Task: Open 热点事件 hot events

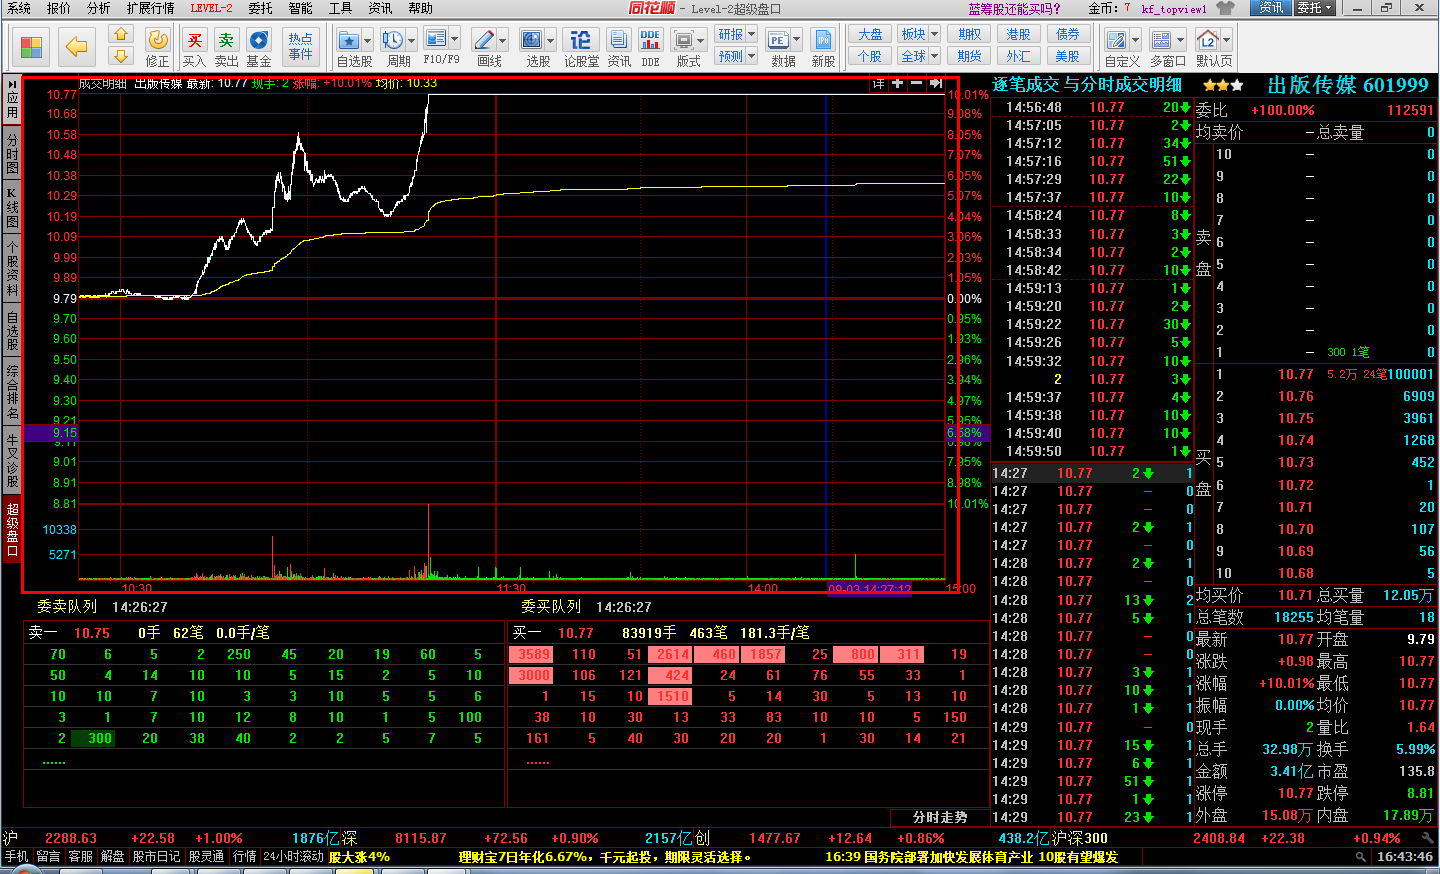Action: [301, 46]
